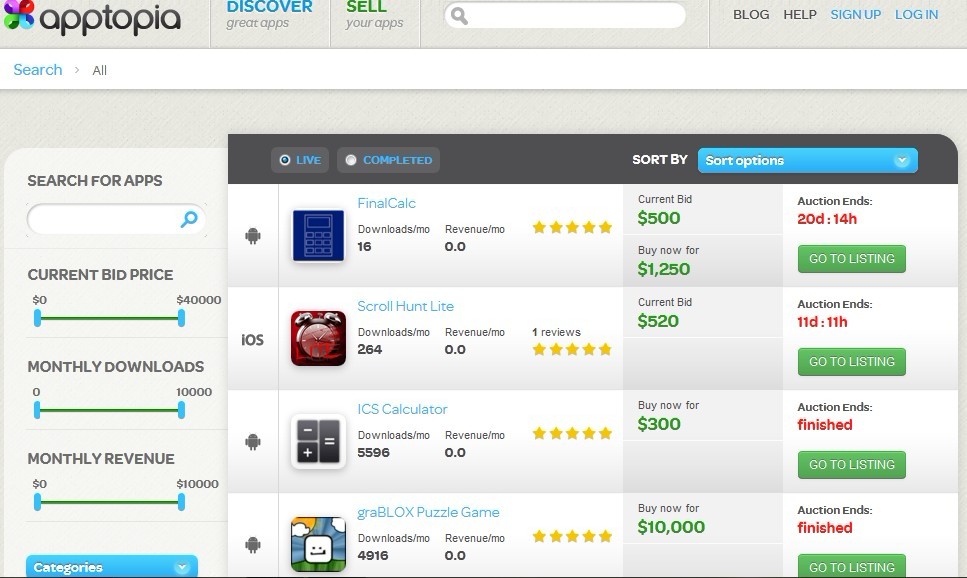Focus the Search For Apps input field
This screenshot has width=967, height=578.
[x=116, y=219]
